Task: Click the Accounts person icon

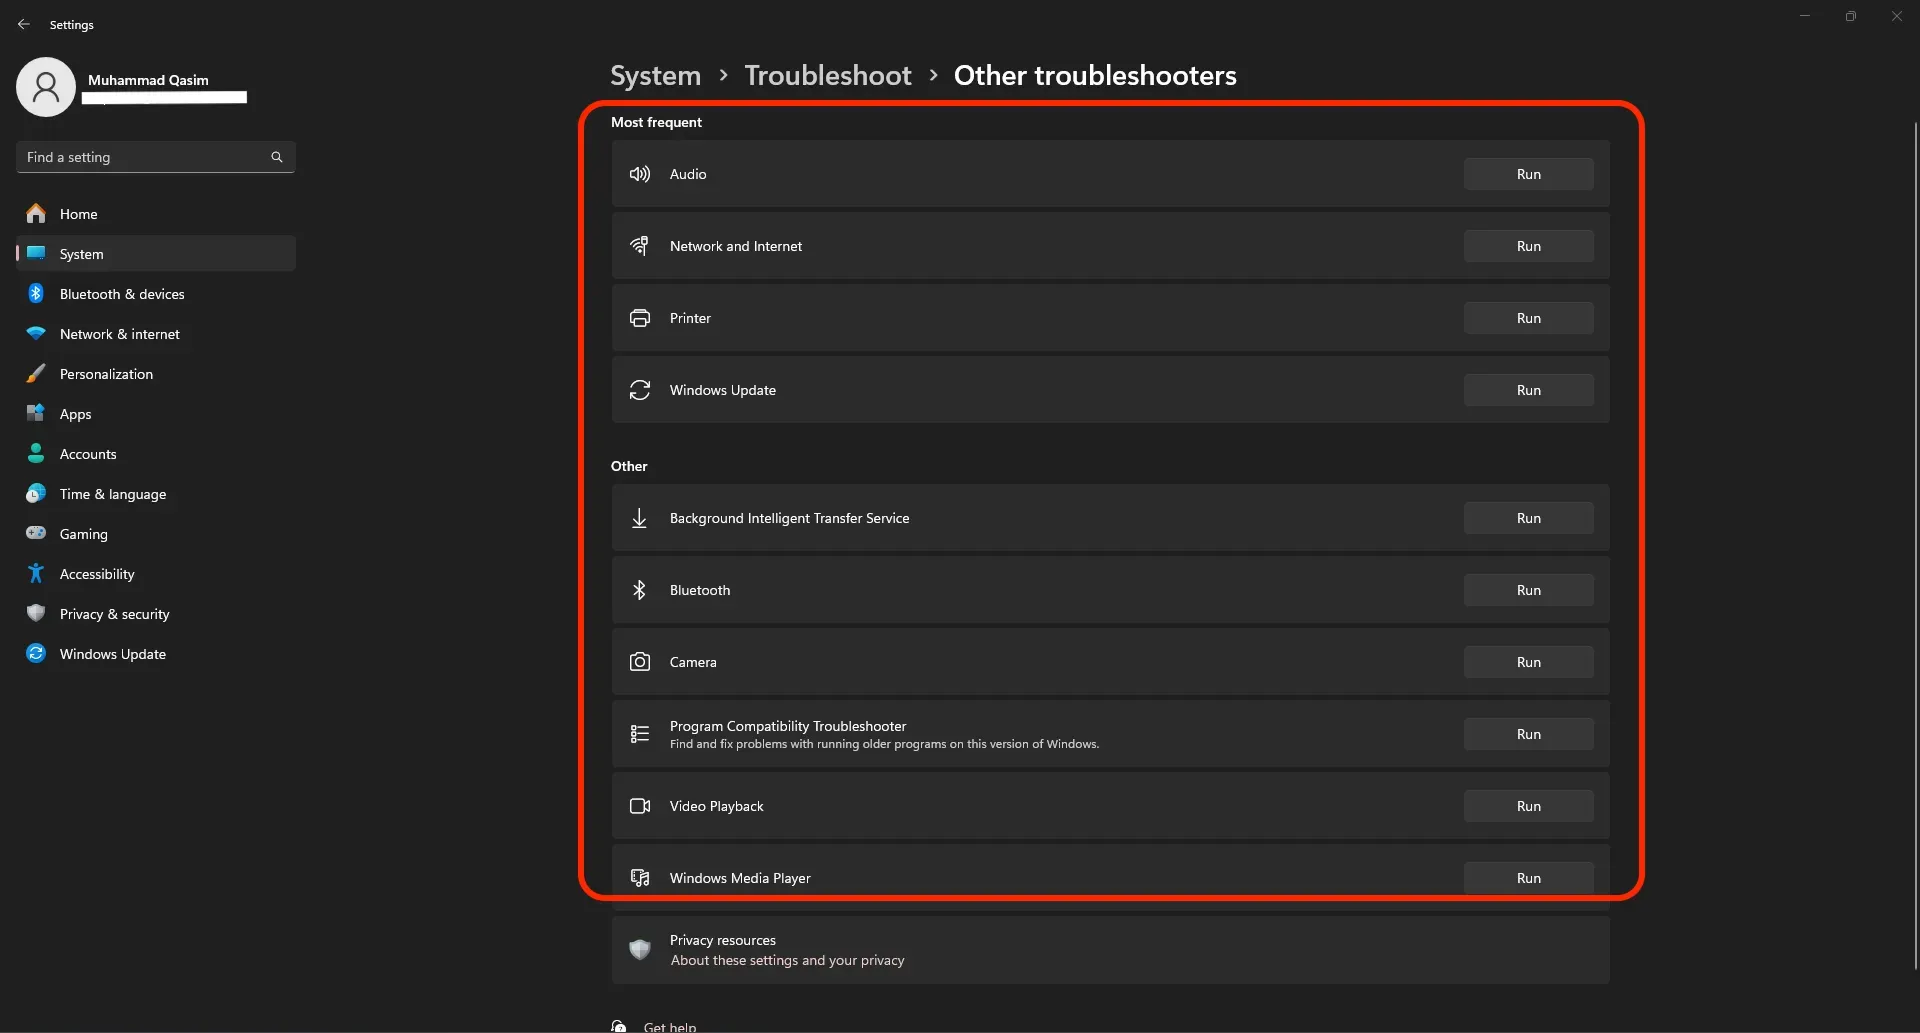Action: point(36,453)
